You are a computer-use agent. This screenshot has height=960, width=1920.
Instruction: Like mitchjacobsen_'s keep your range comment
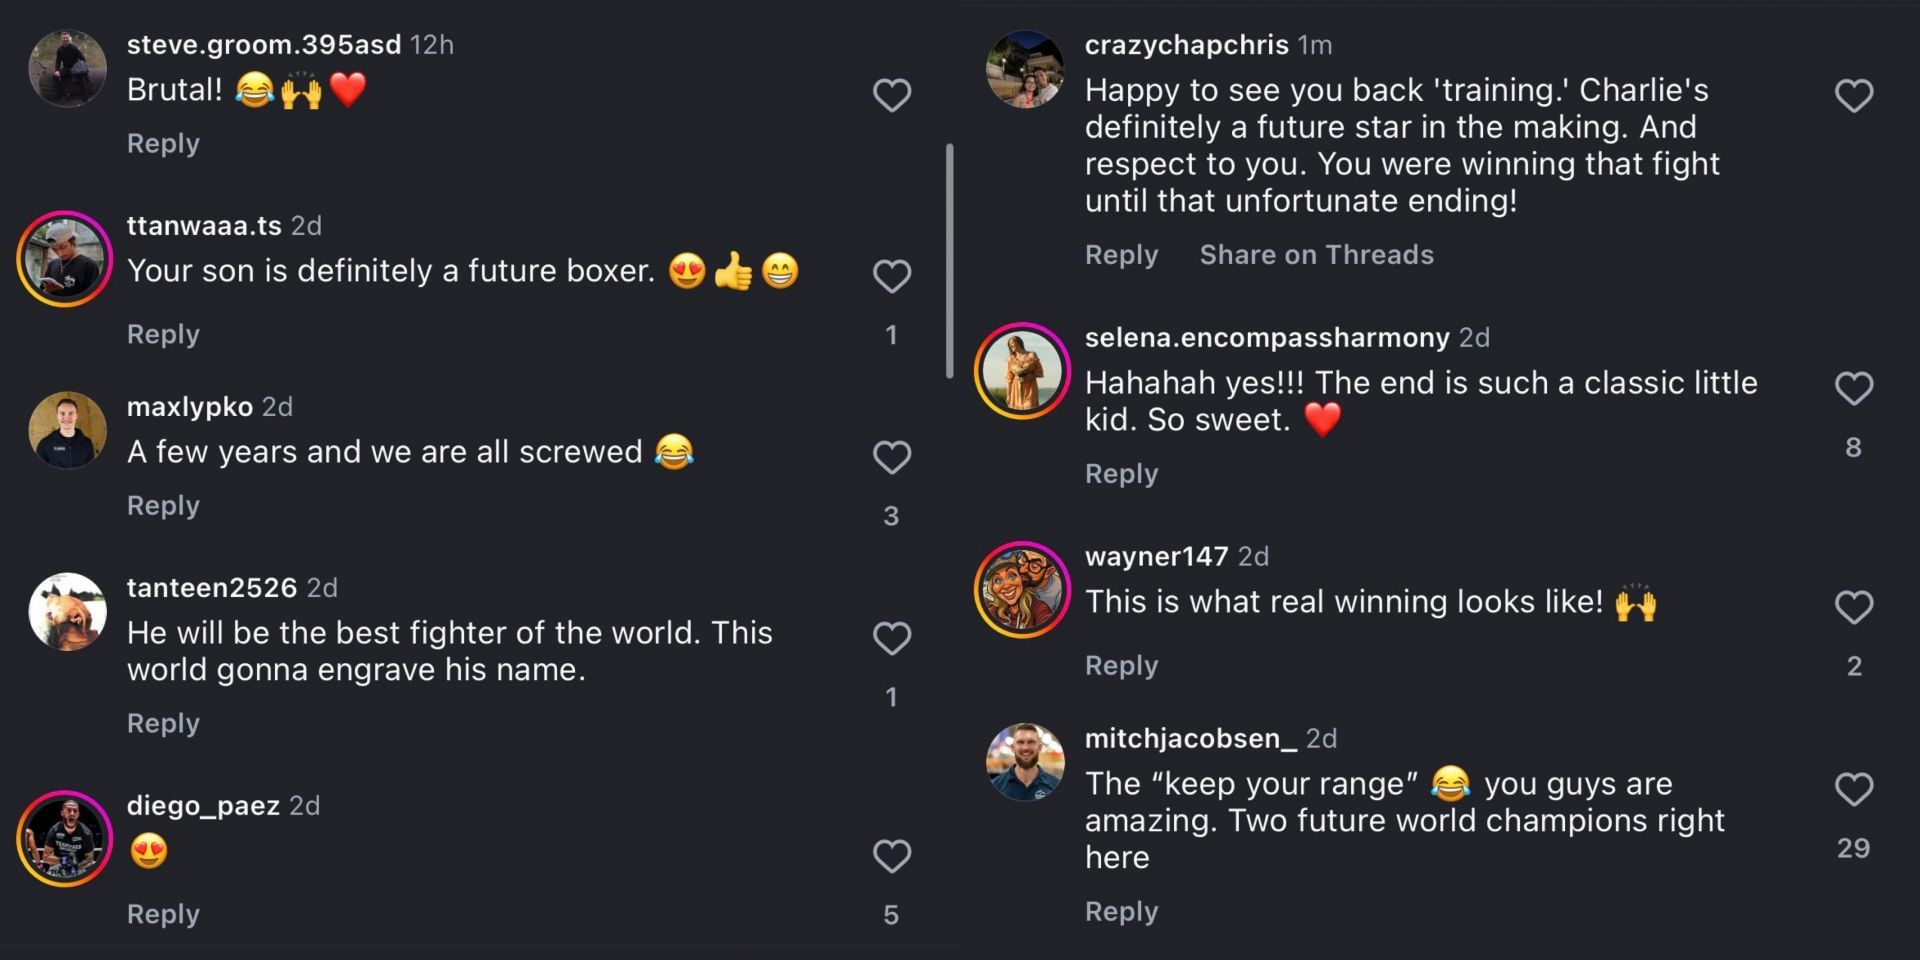(1855, 788)
